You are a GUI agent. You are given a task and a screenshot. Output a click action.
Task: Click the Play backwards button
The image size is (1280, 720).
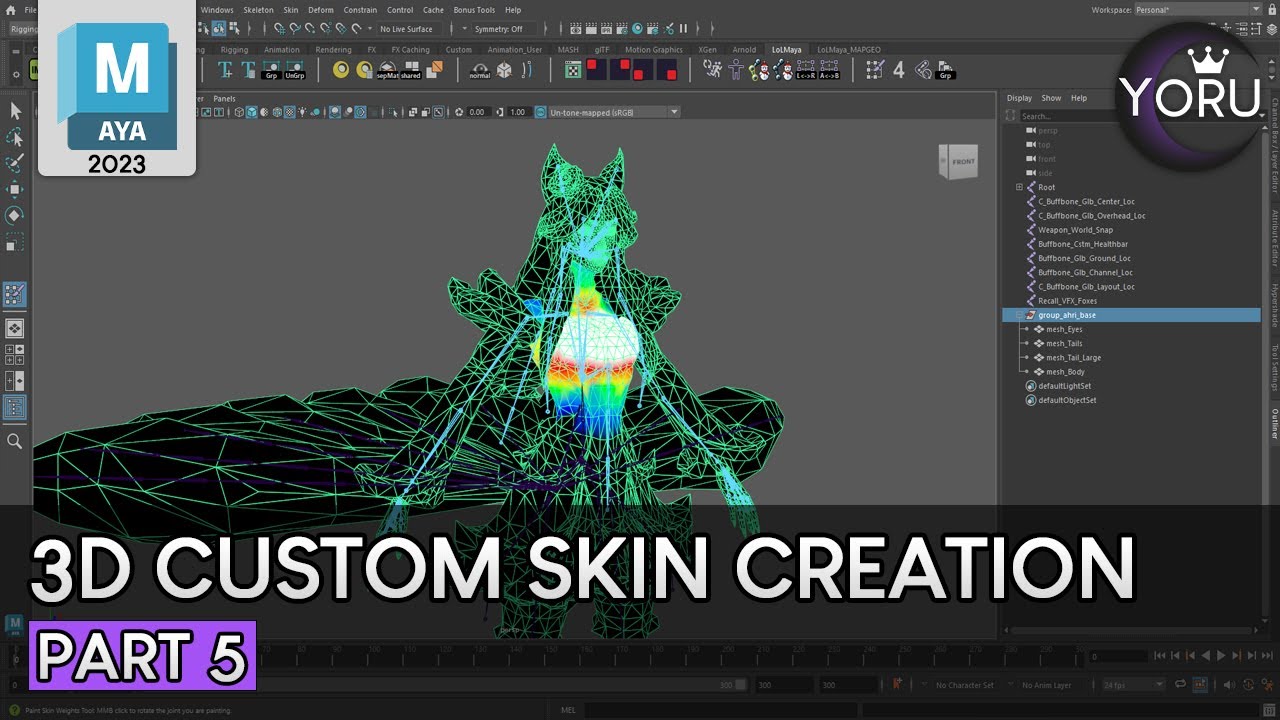(1206, 656)
